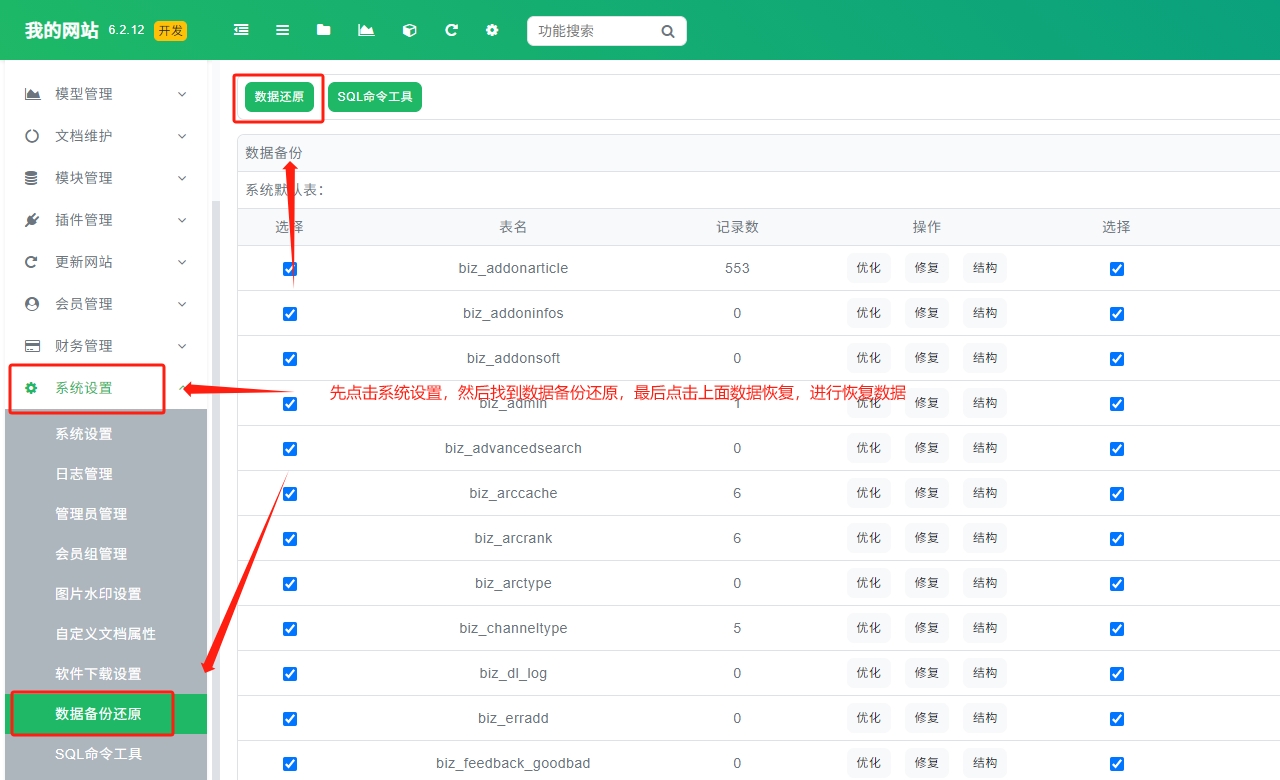Collapse the 系统设置 menu chevron
1280x780 pixels.
point(182,388)
